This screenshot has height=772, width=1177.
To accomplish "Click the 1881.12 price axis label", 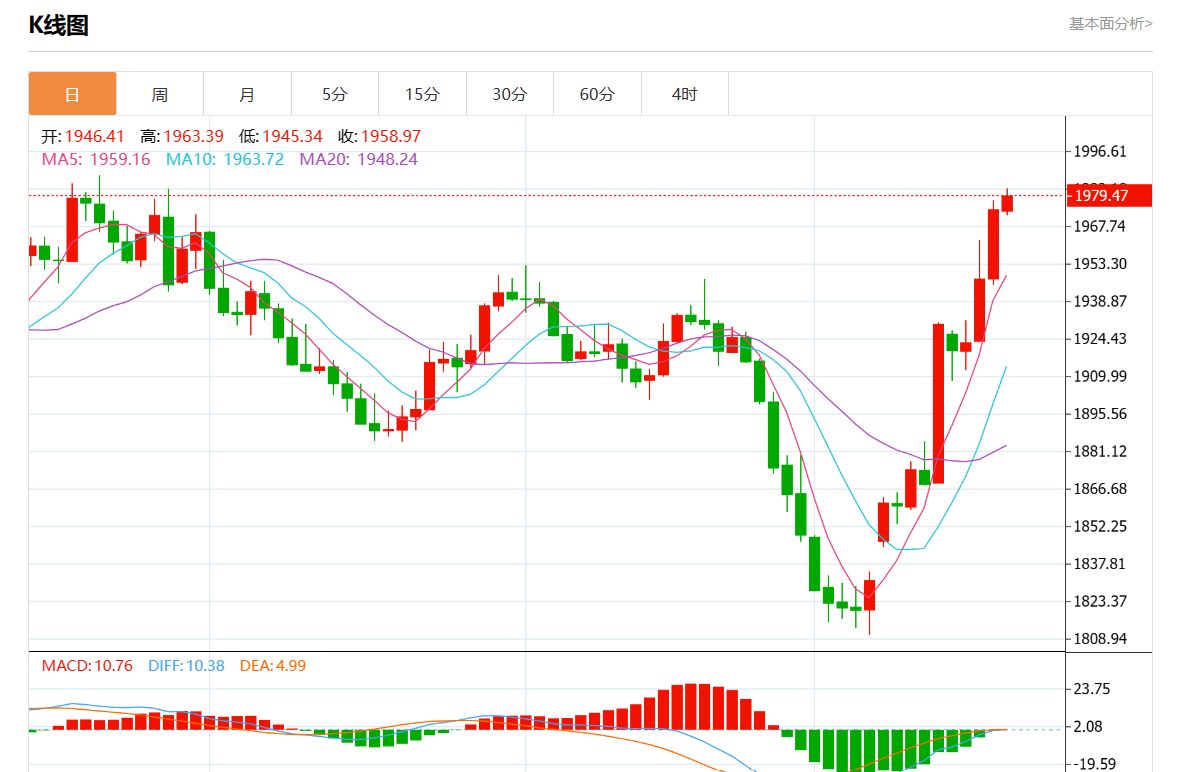I will point(1100,451).
